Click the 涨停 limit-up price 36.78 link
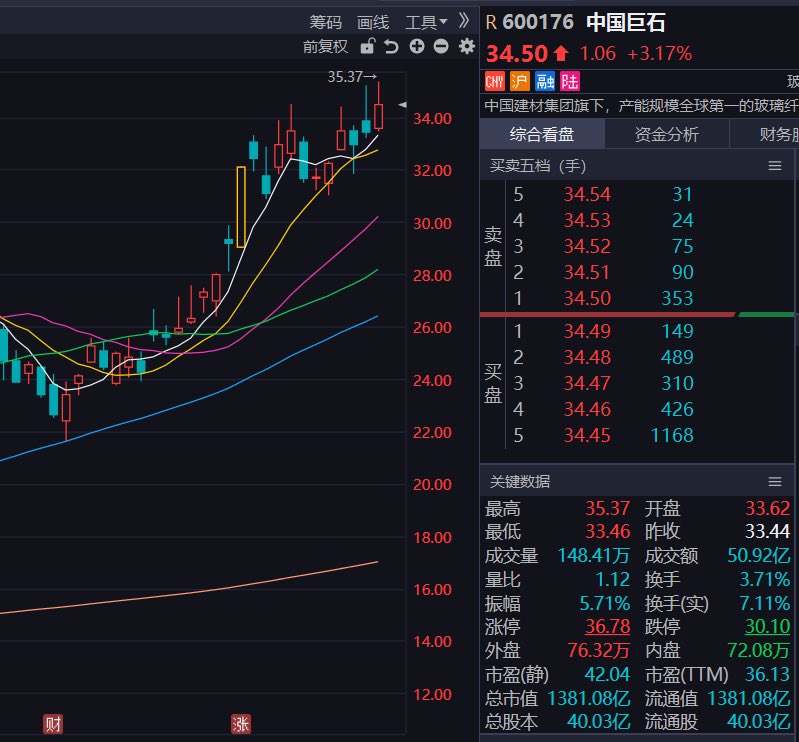The height and width of the screenshot is (742, 799). [607, 626]
